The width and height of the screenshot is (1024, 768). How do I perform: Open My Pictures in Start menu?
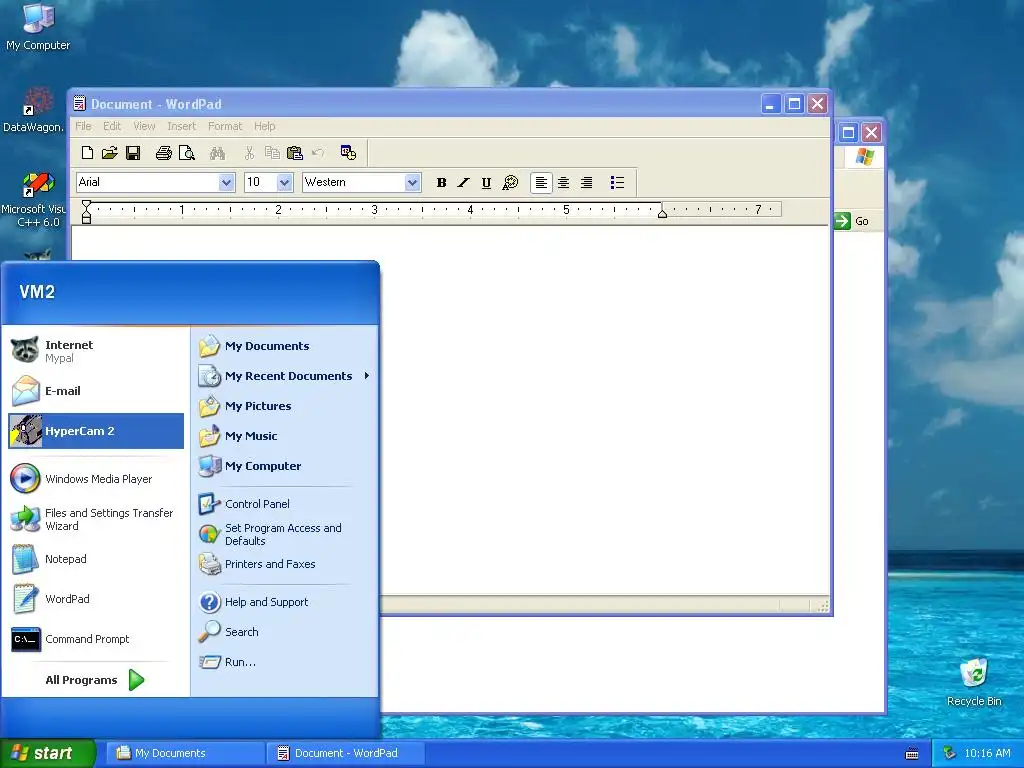coord(285,406)
